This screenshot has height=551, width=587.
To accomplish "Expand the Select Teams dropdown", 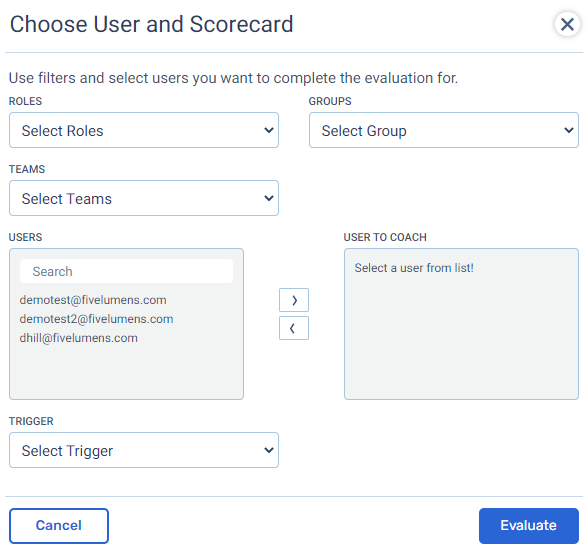I will (x=144, y=198).
